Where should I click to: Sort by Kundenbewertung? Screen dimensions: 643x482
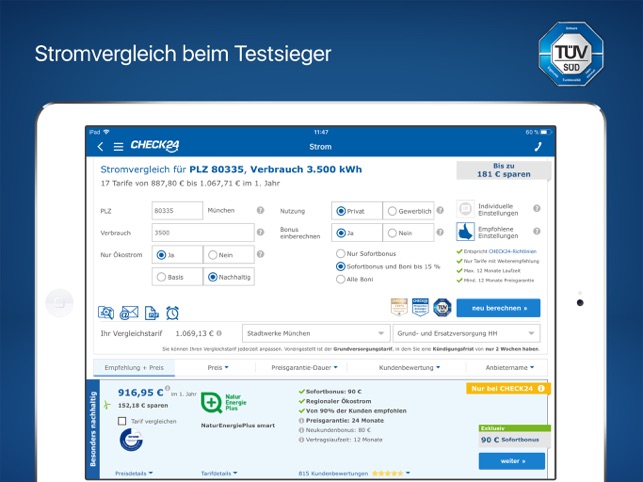click(x=409, y=368)
